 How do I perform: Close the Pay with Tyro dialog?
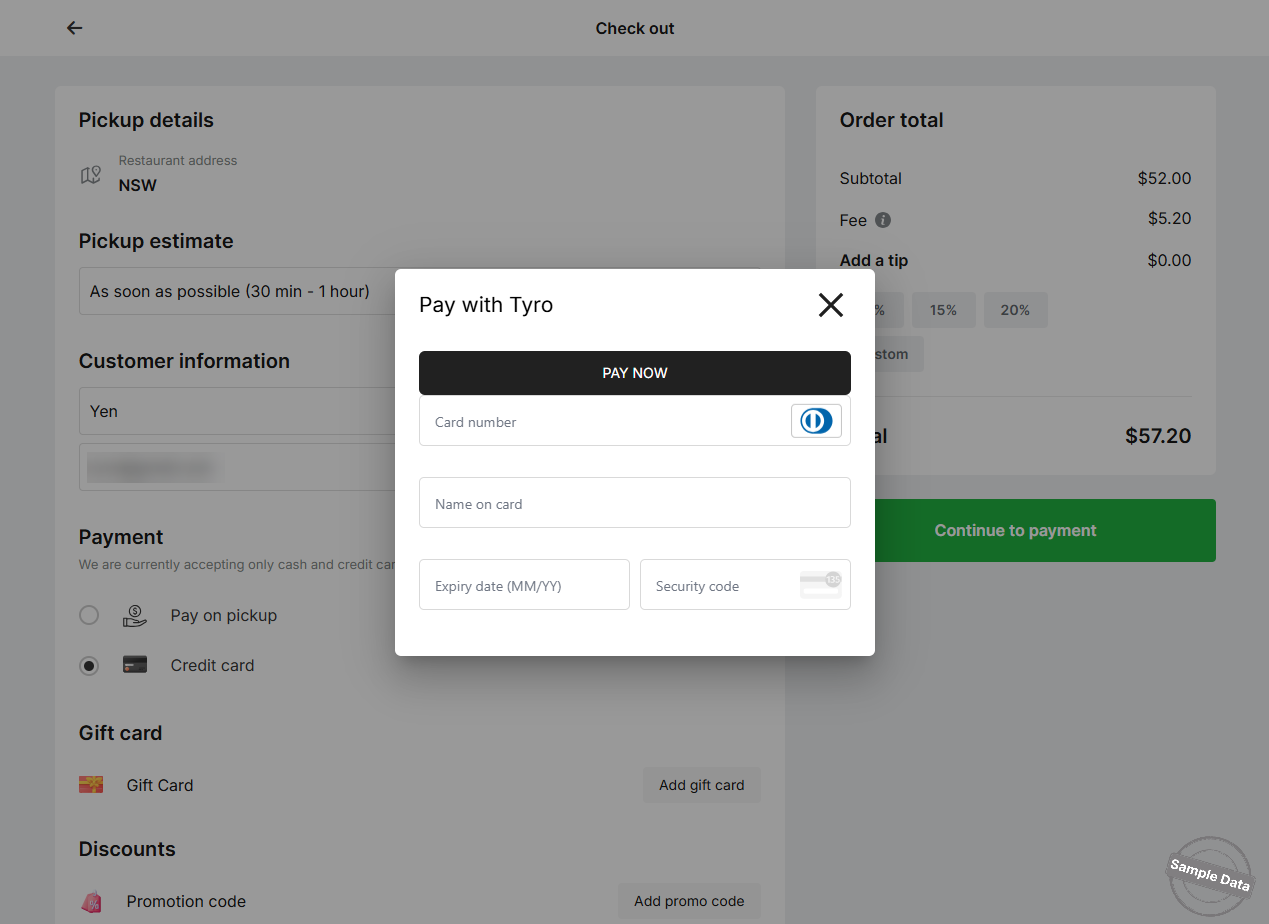[x=831, y=305]
